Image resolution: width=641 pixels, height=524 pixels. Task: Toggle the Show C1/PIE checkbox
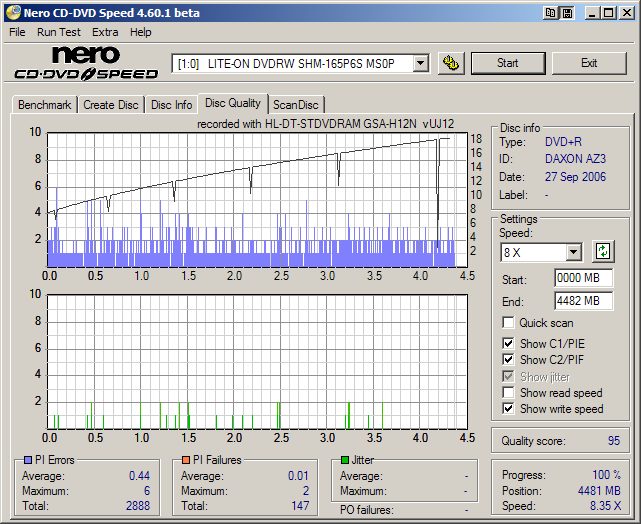[508, 343]
